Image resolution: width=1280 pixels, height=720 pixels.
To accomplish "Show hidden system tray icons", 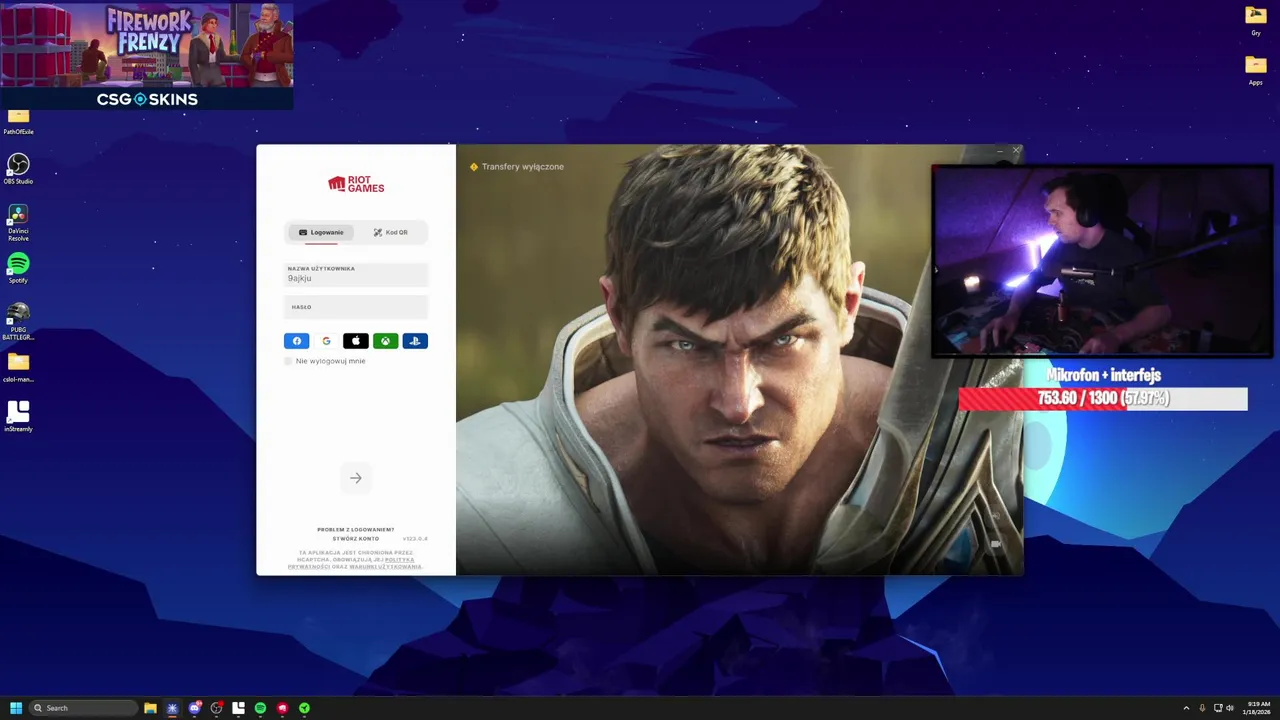I will pos(1186,708).
